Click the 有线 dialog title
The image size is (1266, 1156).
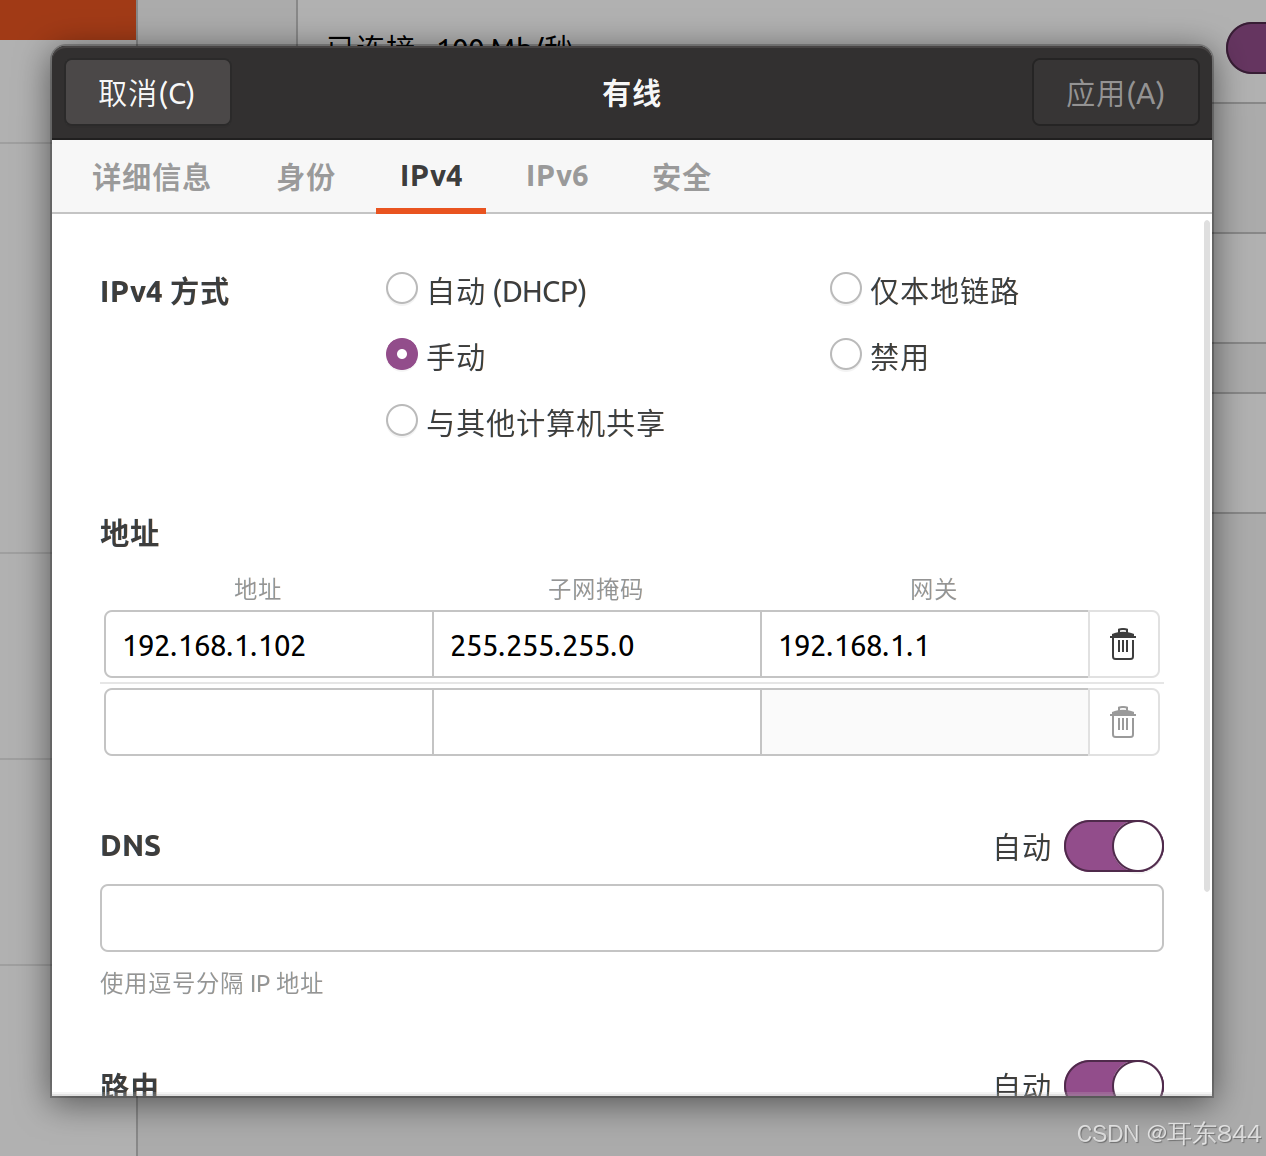pyautogui.click(x=631, y=93)
